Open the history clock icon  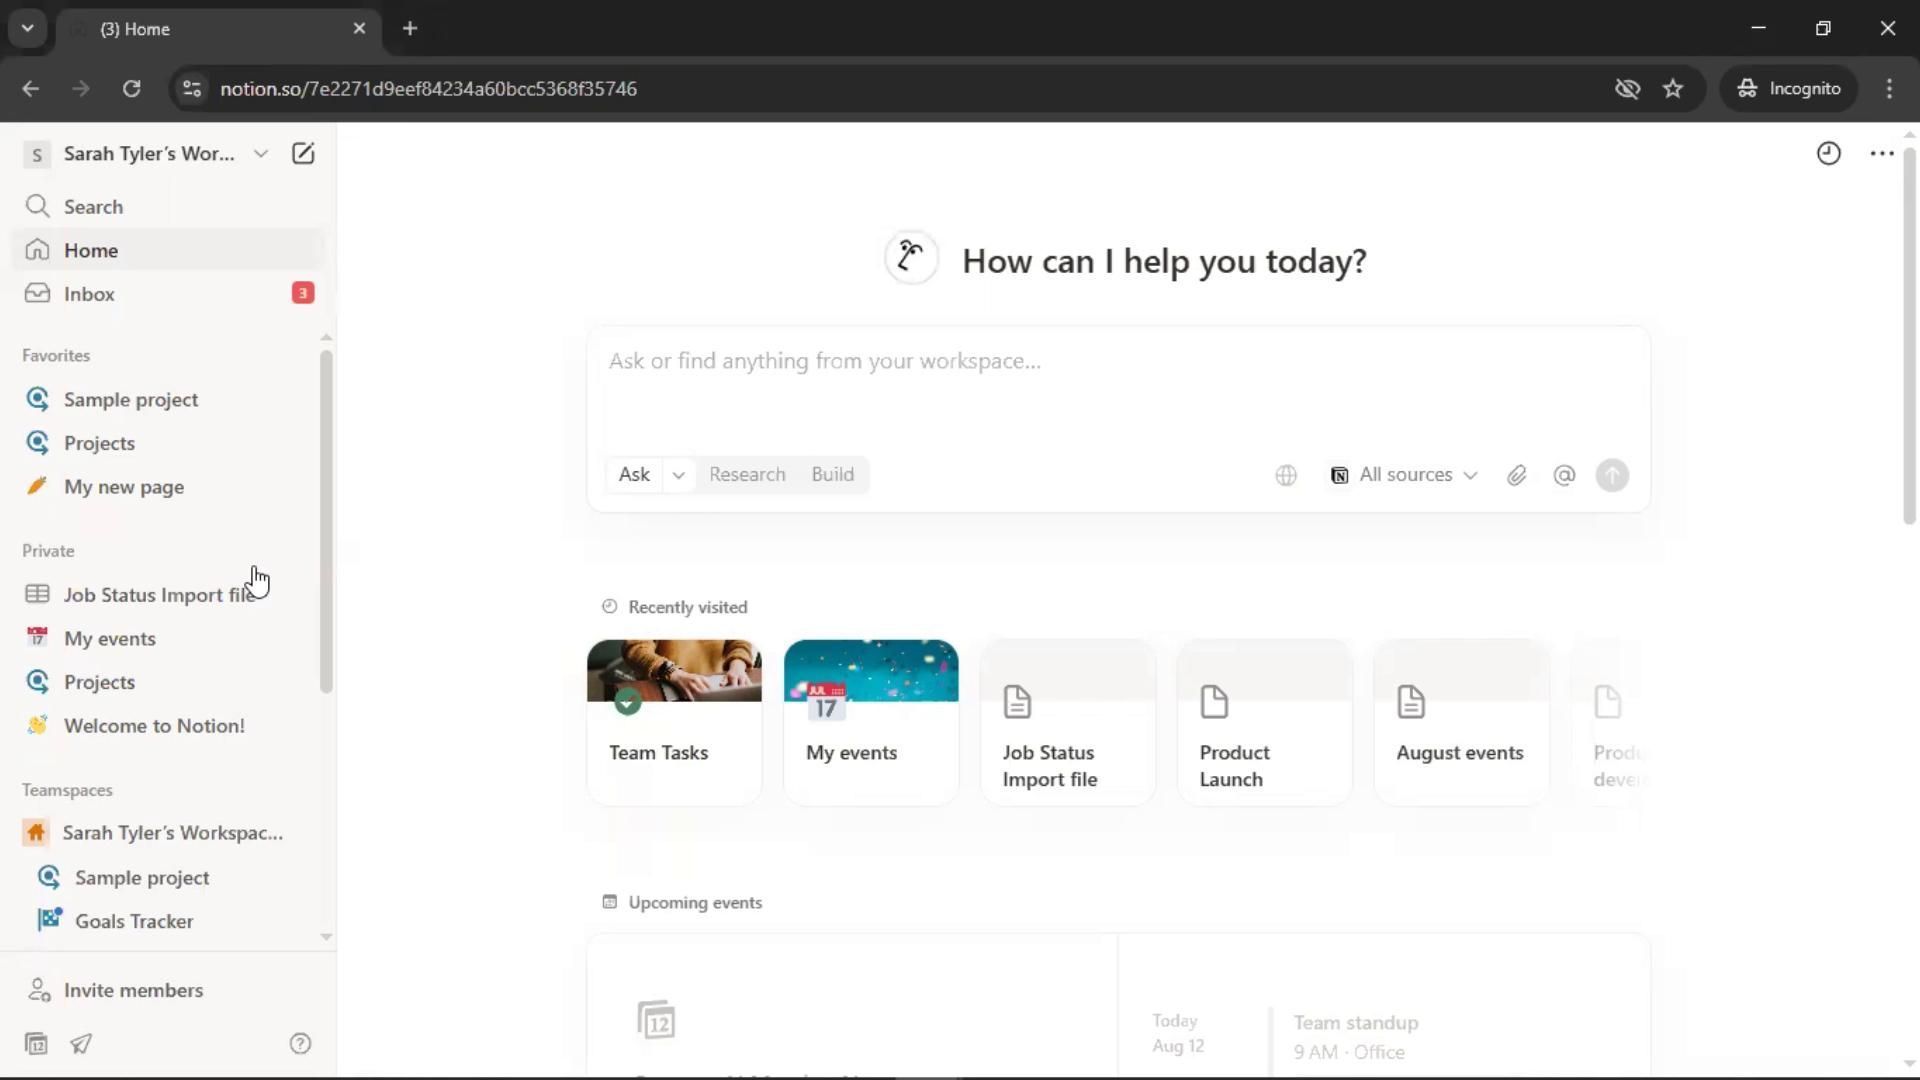[1828, 153]
